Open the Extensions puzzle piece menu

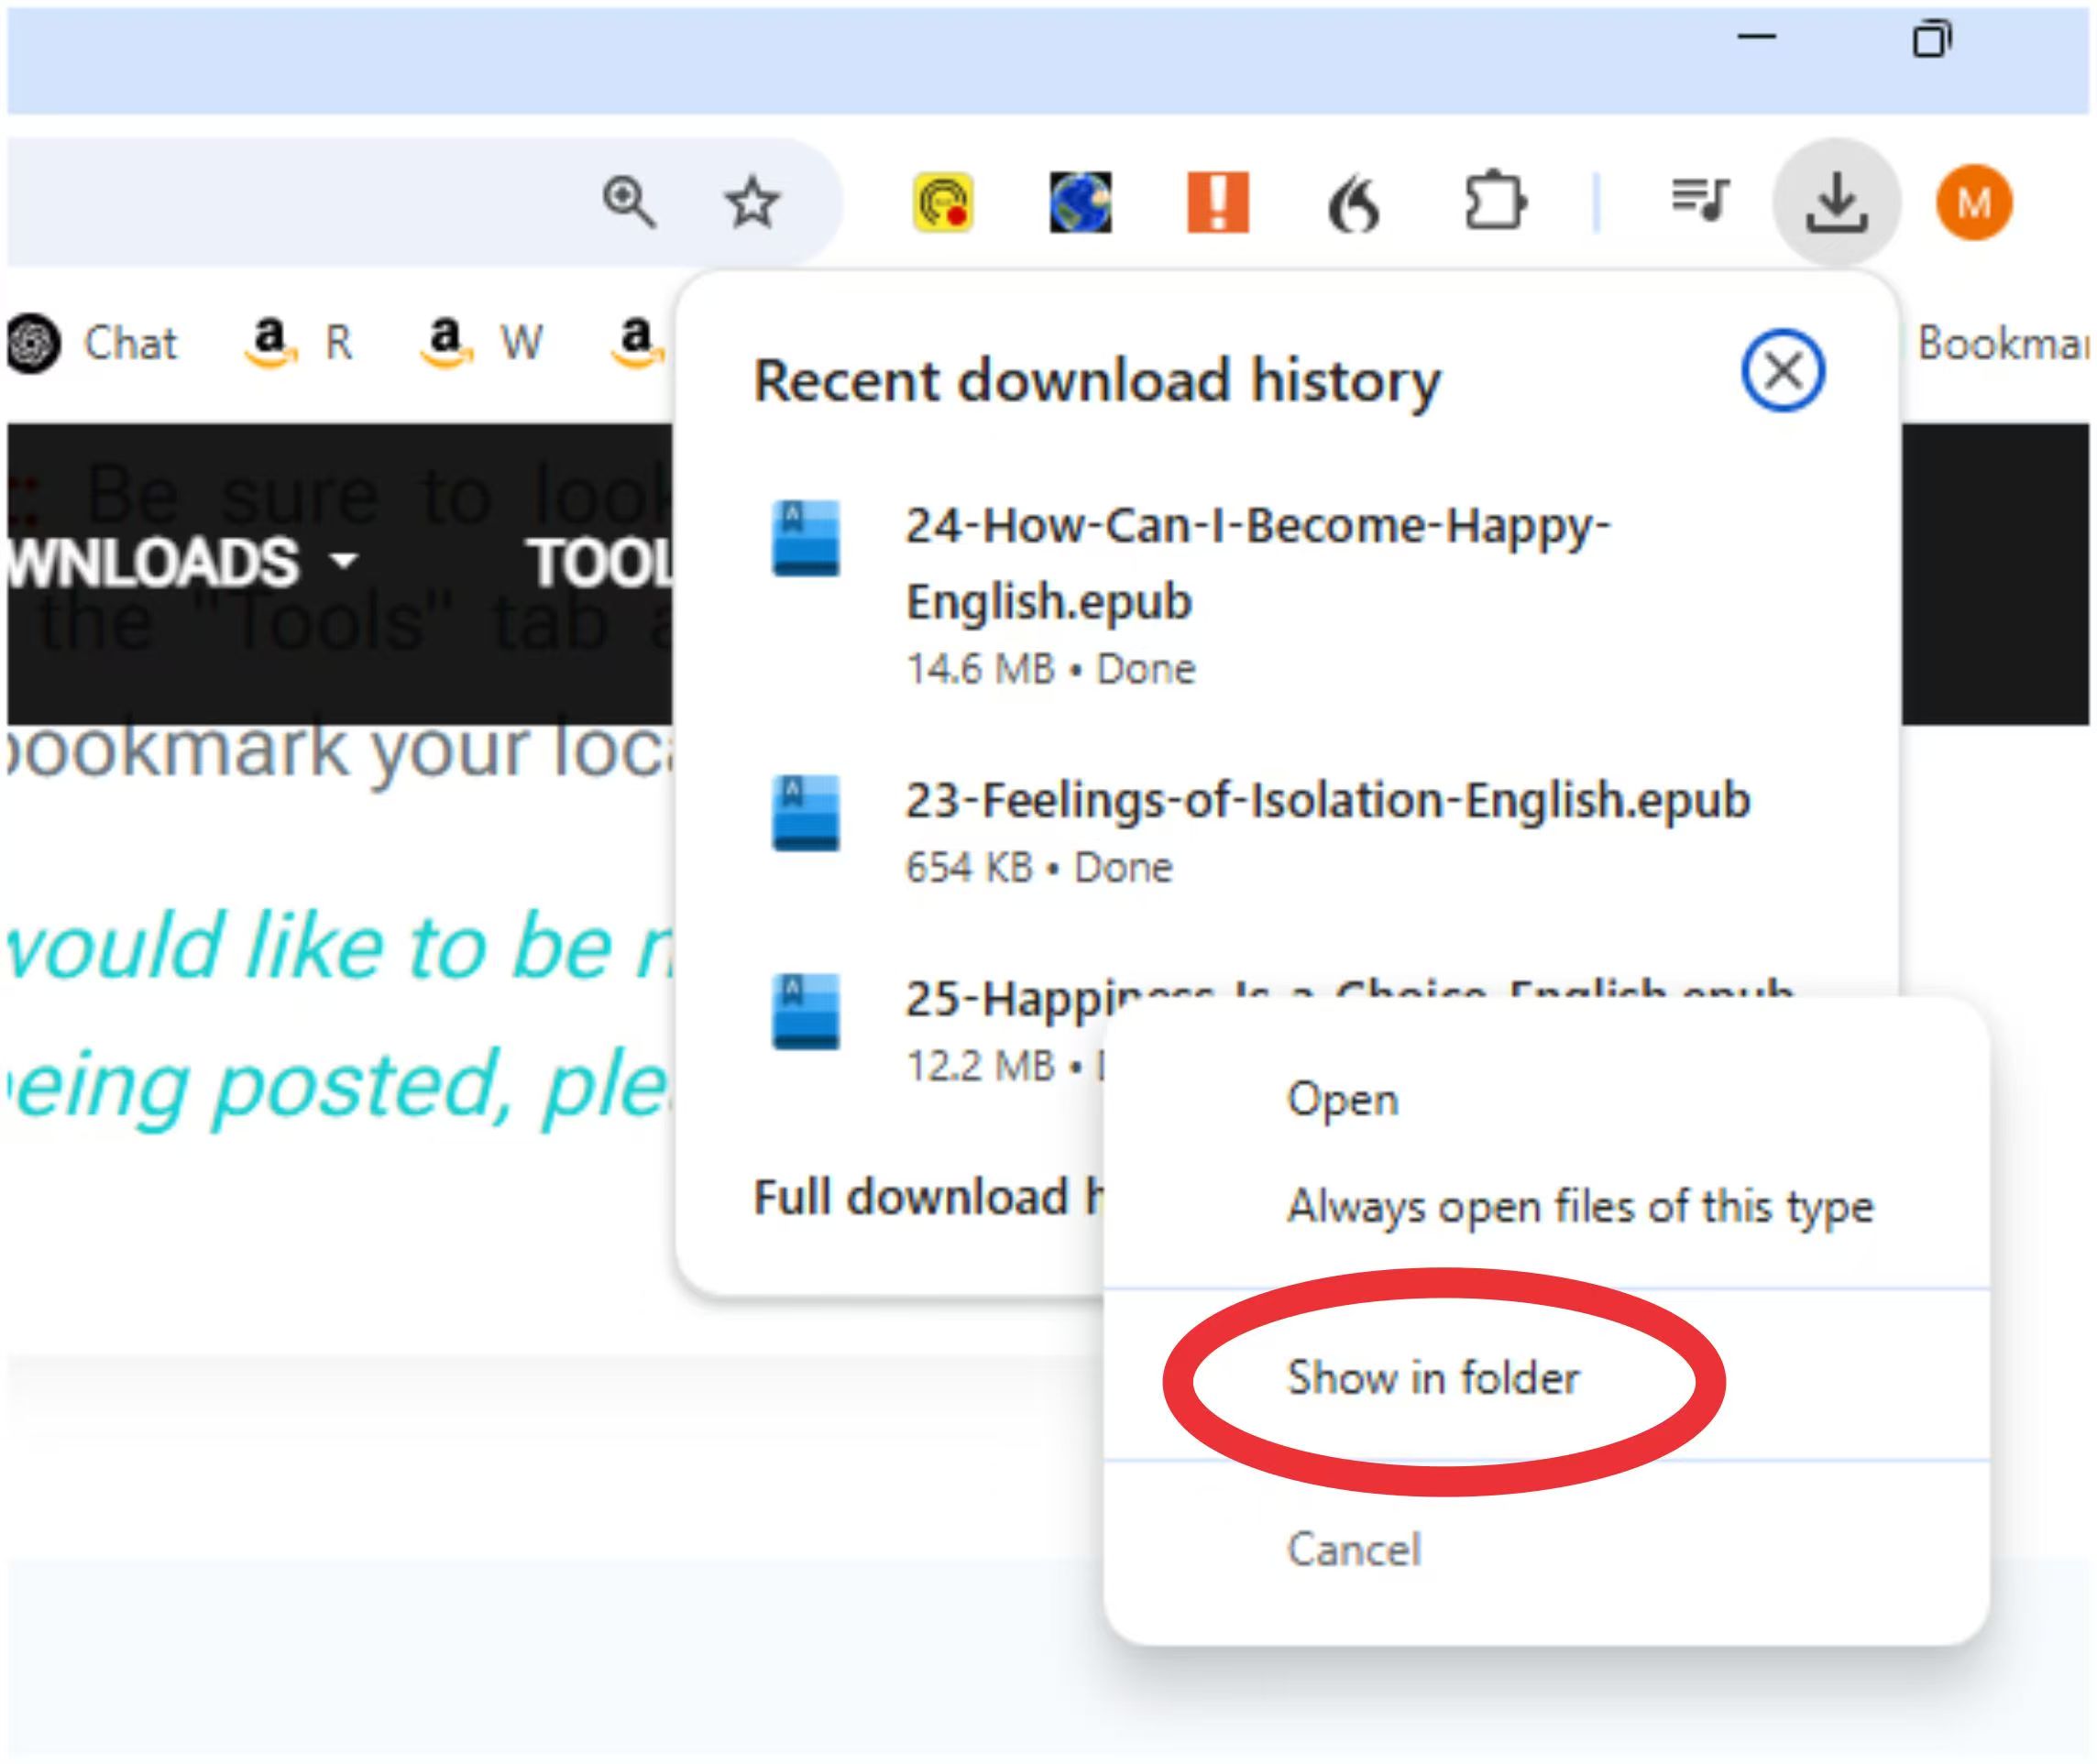1493,202
